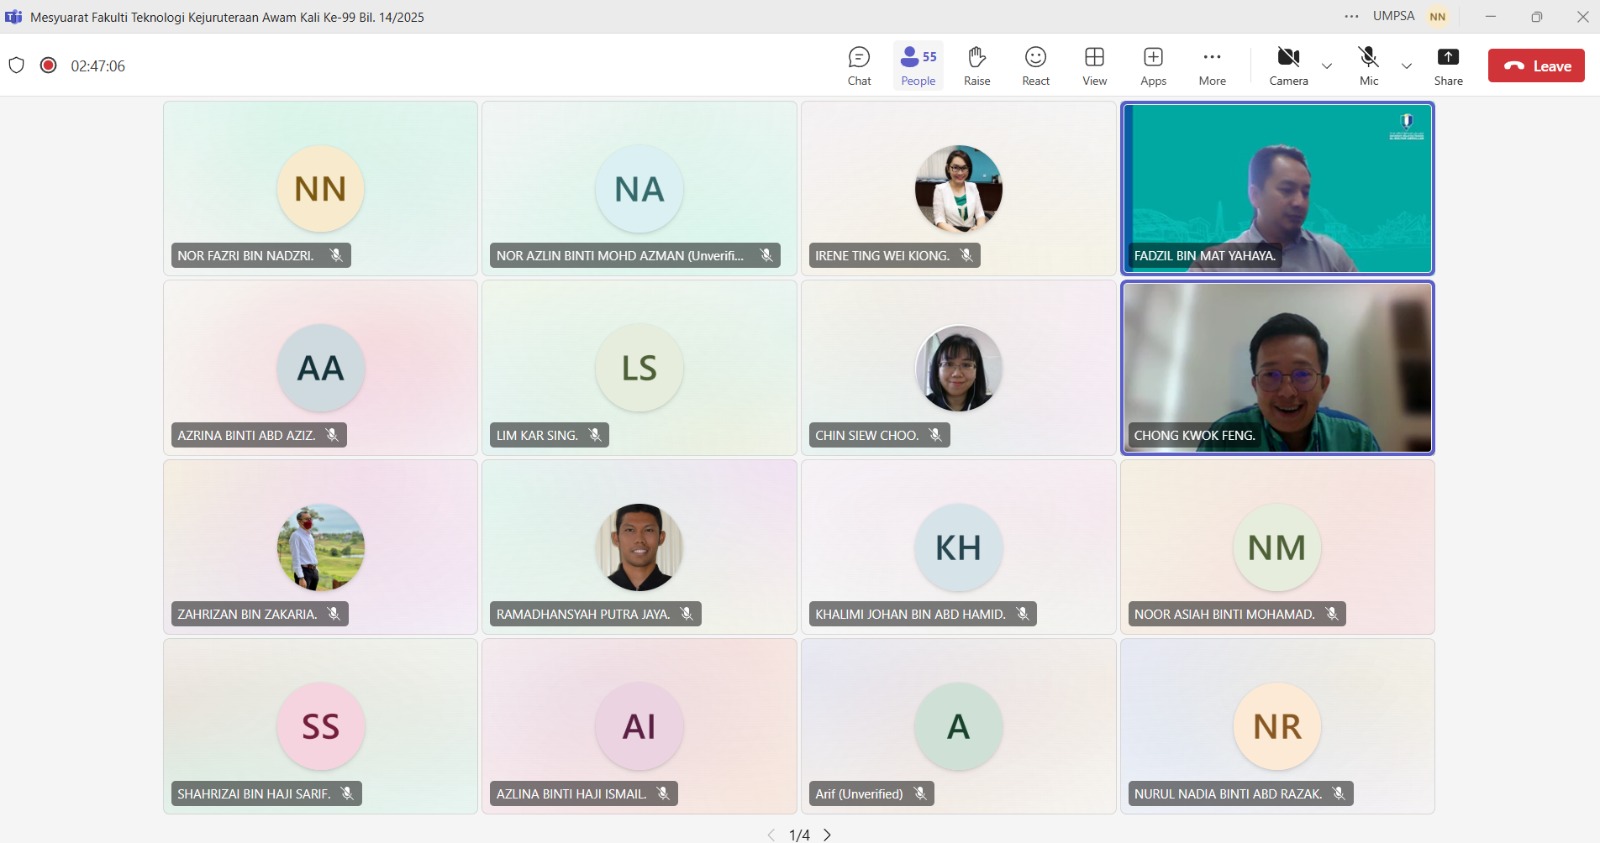Click the CHONG KWOK FENG name label

click(1195, 435)
